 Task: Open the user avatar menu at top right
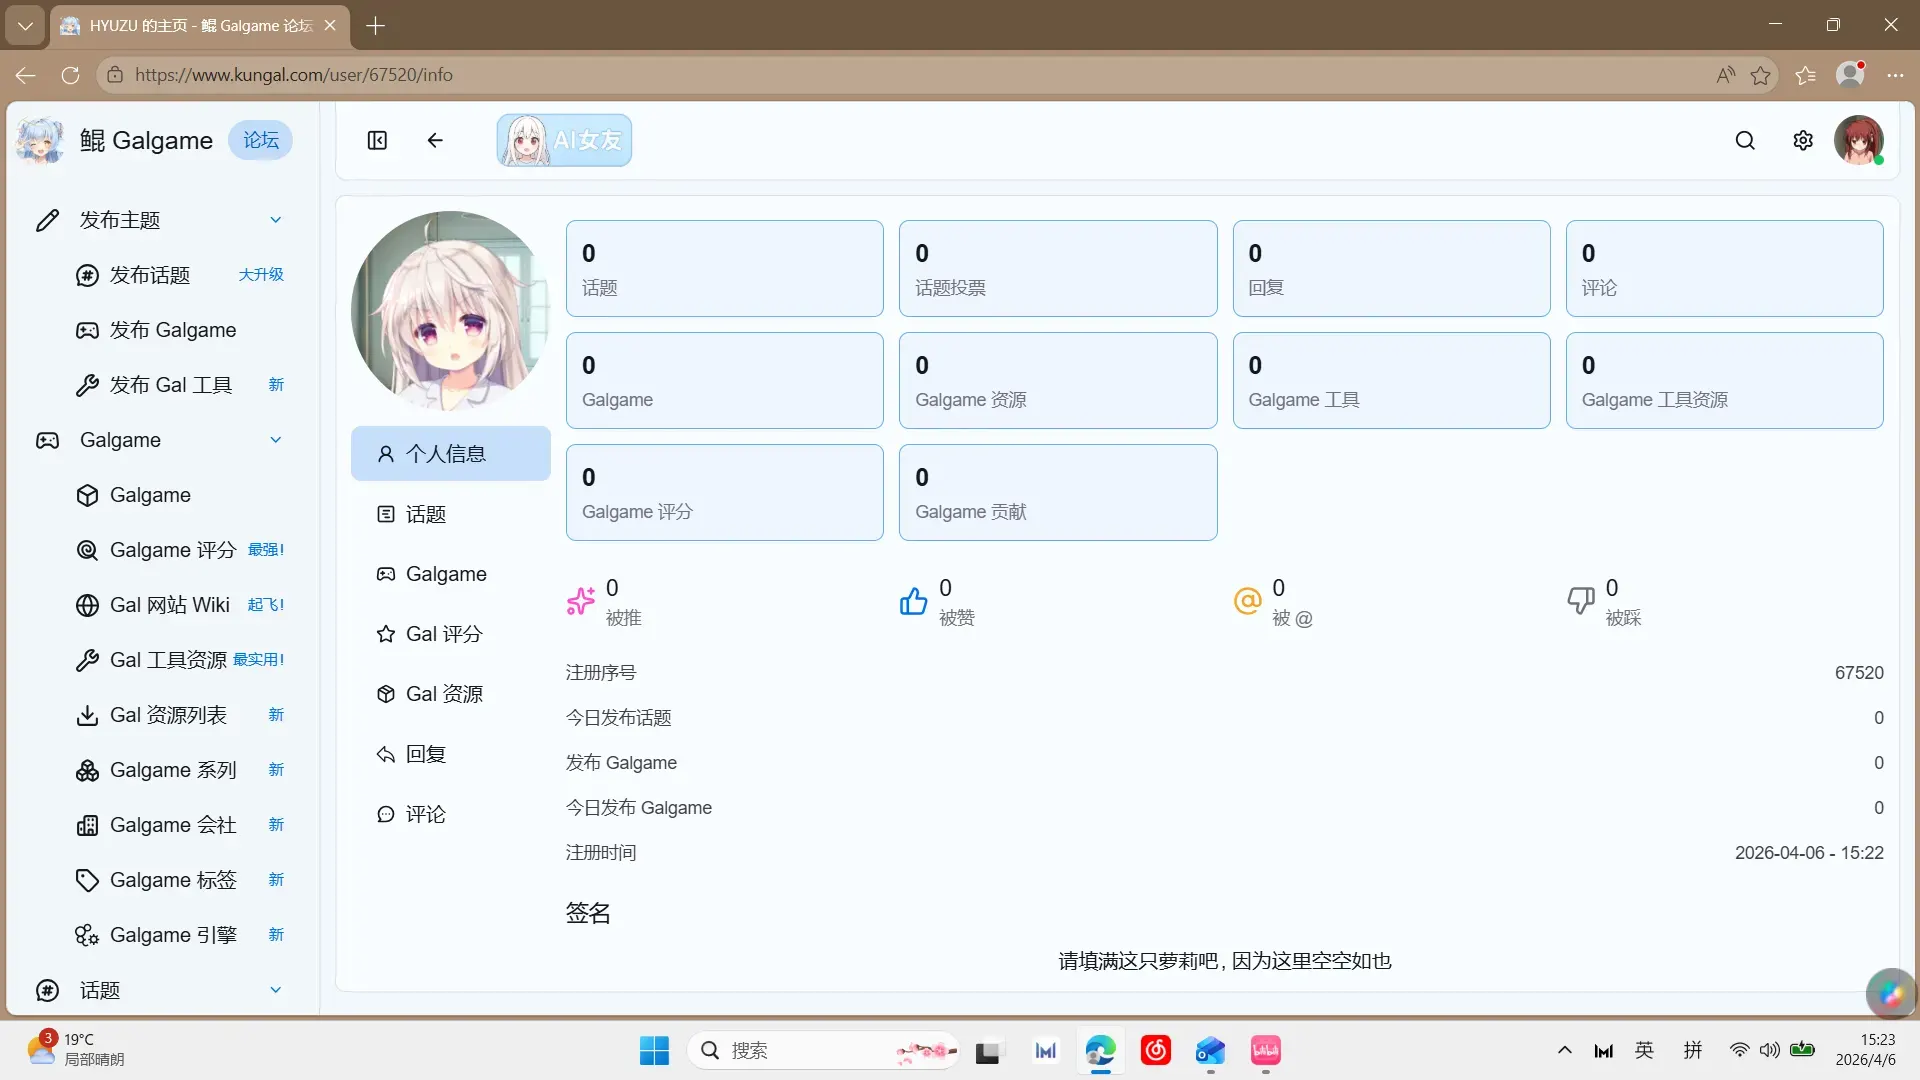click(1859, 140)
